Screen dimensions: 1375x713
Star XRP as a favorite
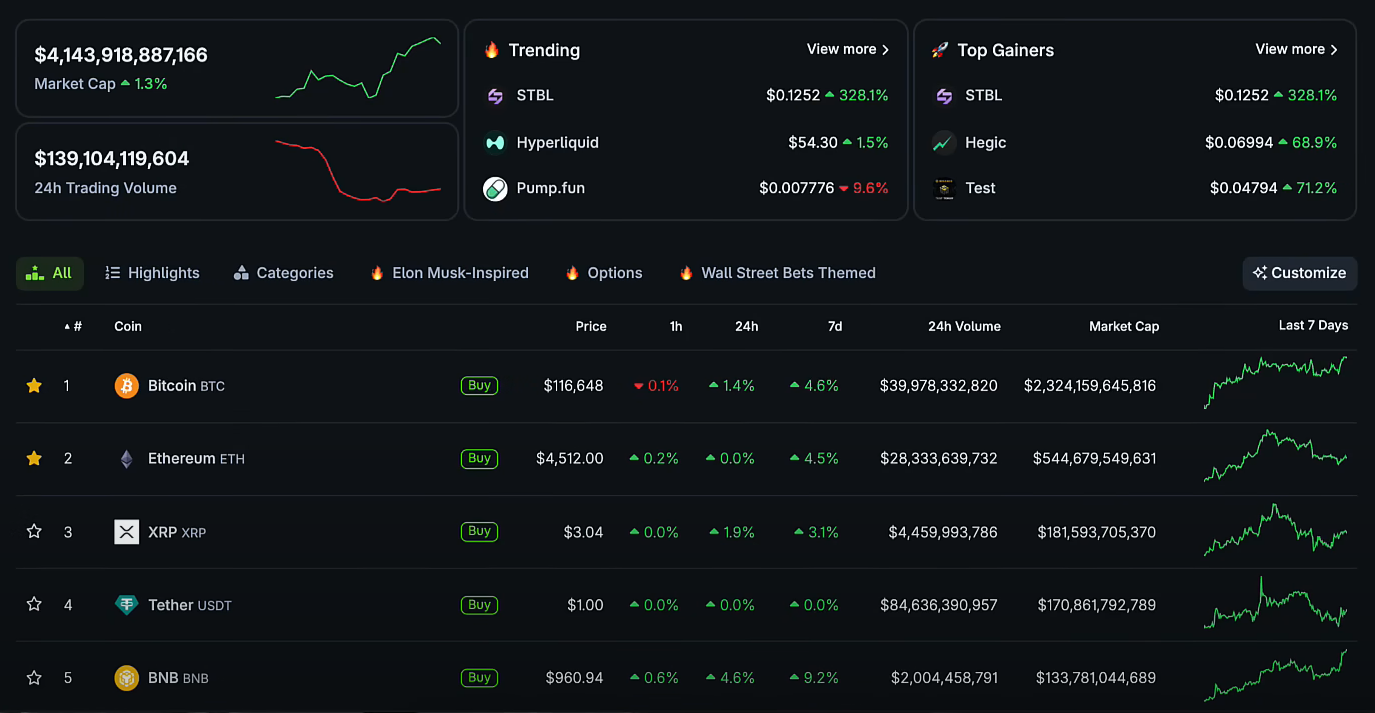pyautogui.click(x=34, y=532)
